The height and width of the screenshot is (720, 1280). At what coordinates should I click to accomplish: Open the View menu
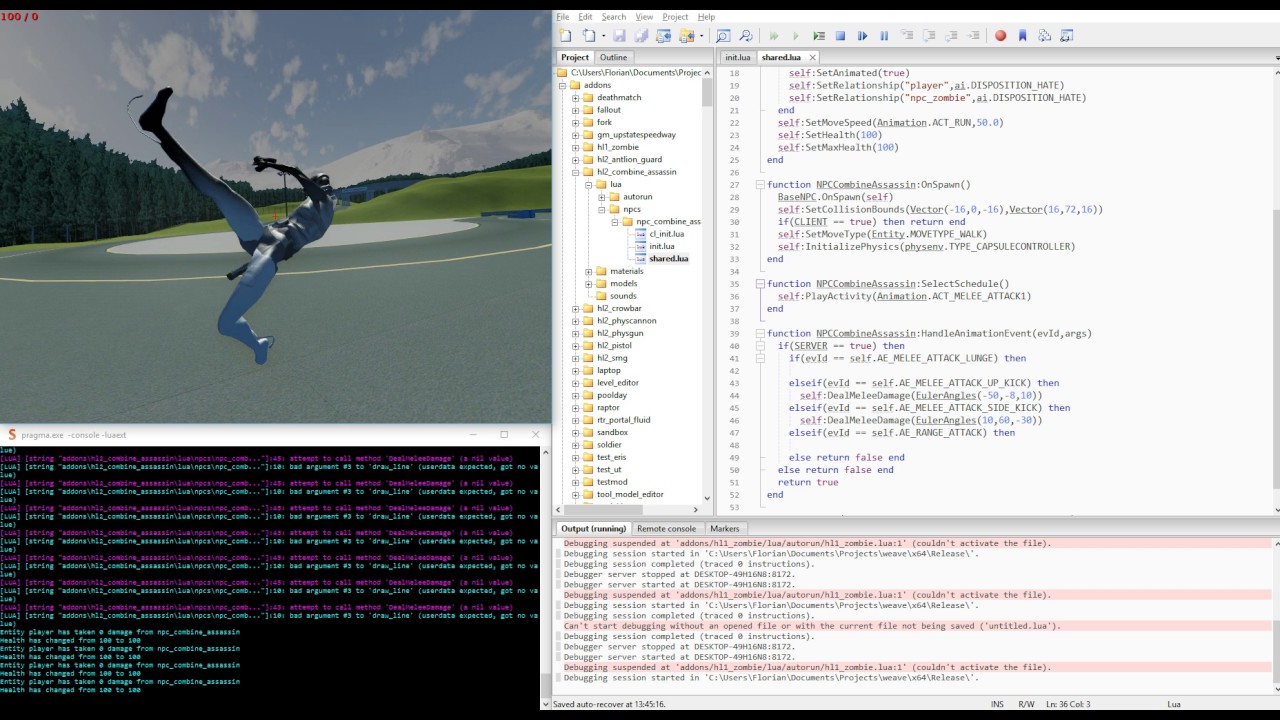point(644,17)
